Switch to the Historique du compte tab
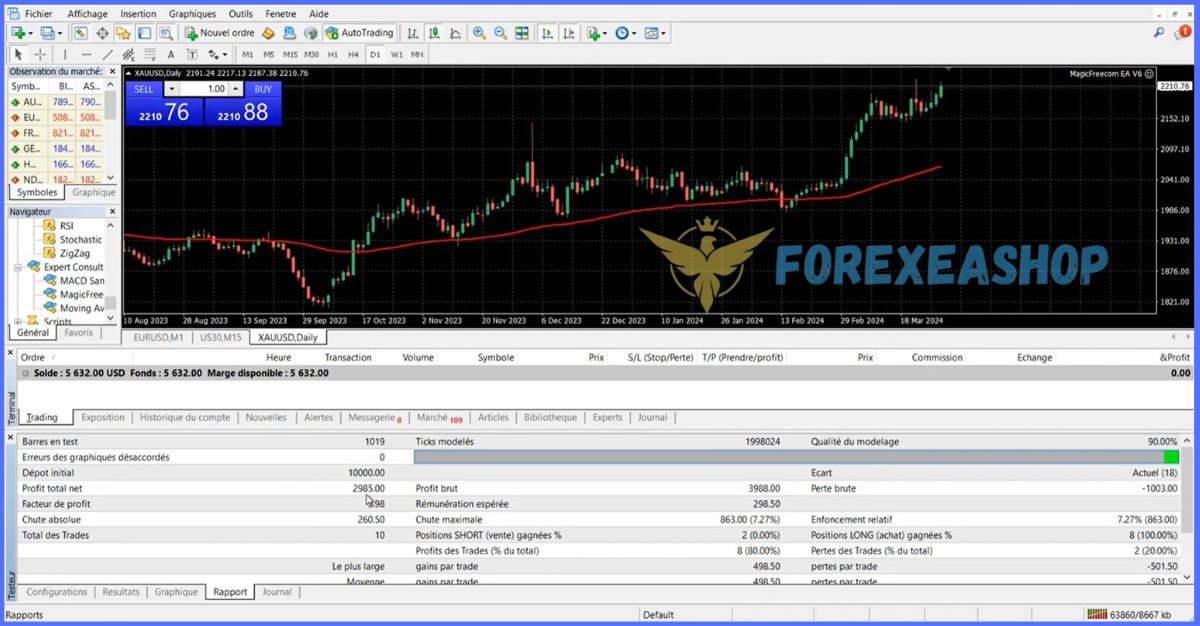Viewport: 1200px width, 626px height. tap(185, 417)
